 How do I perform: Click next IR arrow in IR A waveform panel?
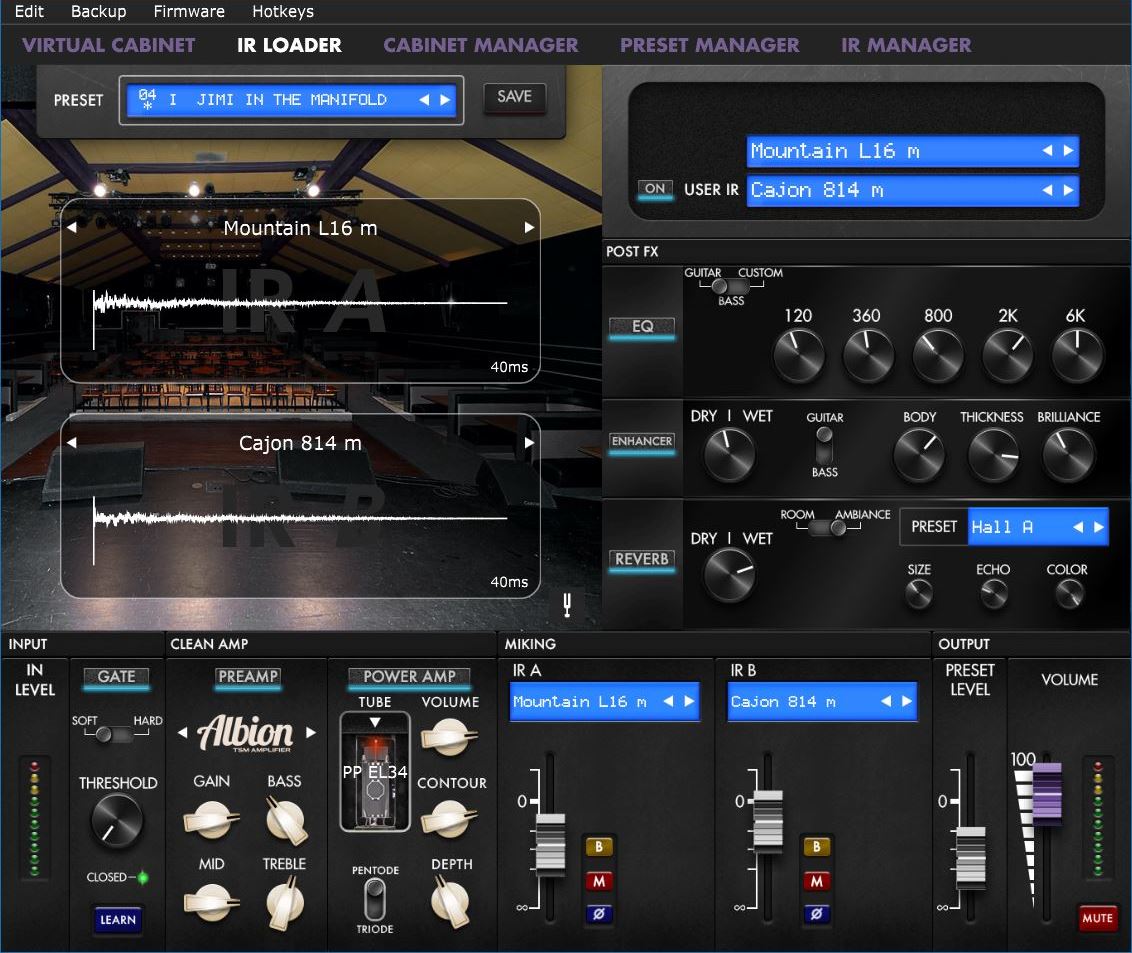pyautogui.click(x=529, y=228)
